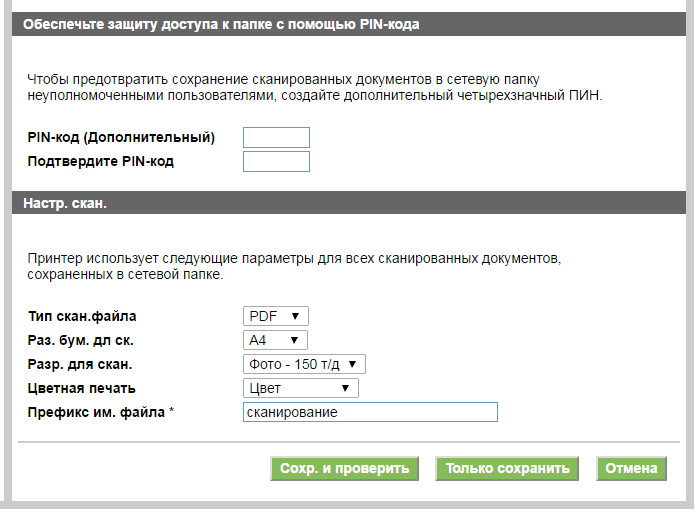Select the Подтвердите PIN-код label text

[x=101, y=162]
